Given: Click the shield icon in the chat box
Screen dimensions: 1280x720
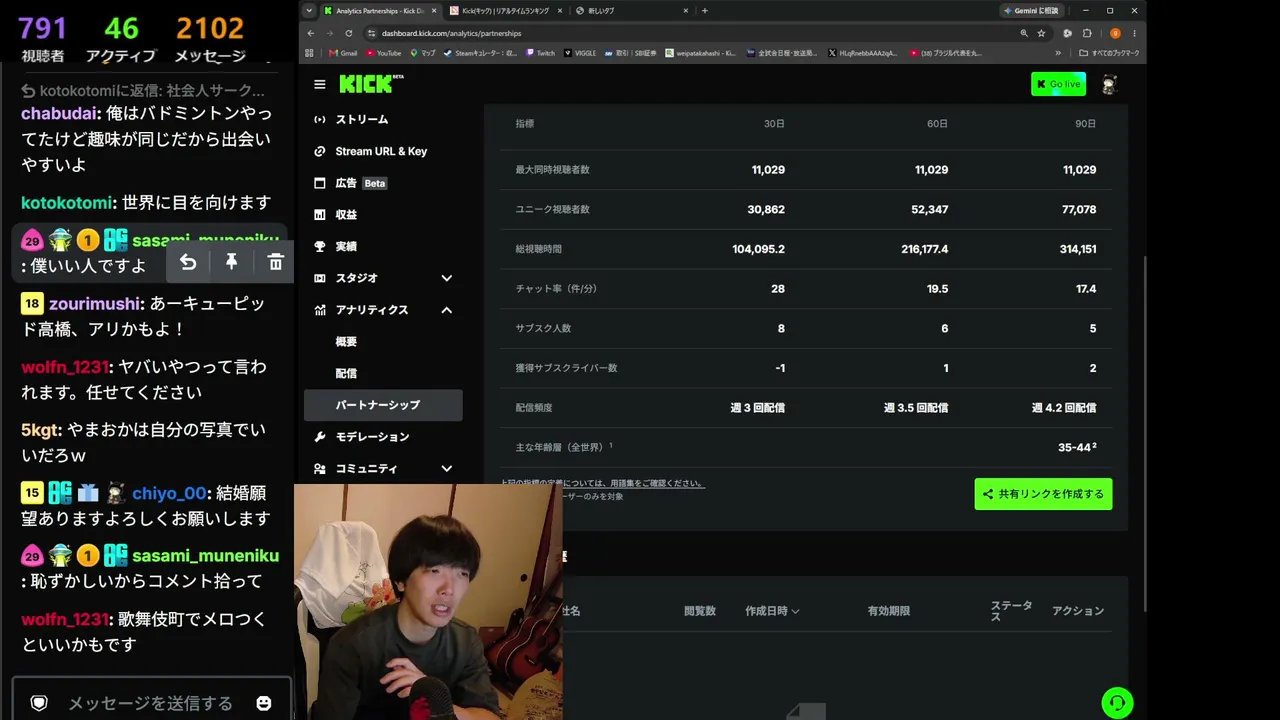Looking at the screenshot, I should 39,703.
